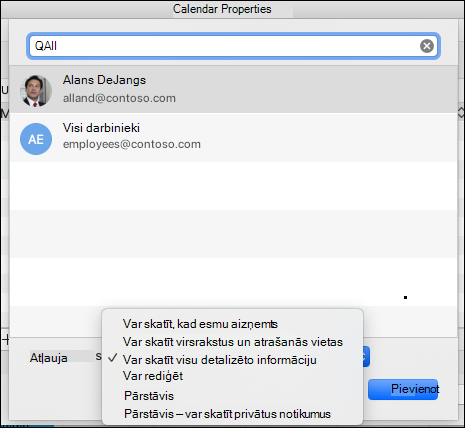The image size is (465, 428).
Task: Click the Atļauja label
Action: (49, 358)
